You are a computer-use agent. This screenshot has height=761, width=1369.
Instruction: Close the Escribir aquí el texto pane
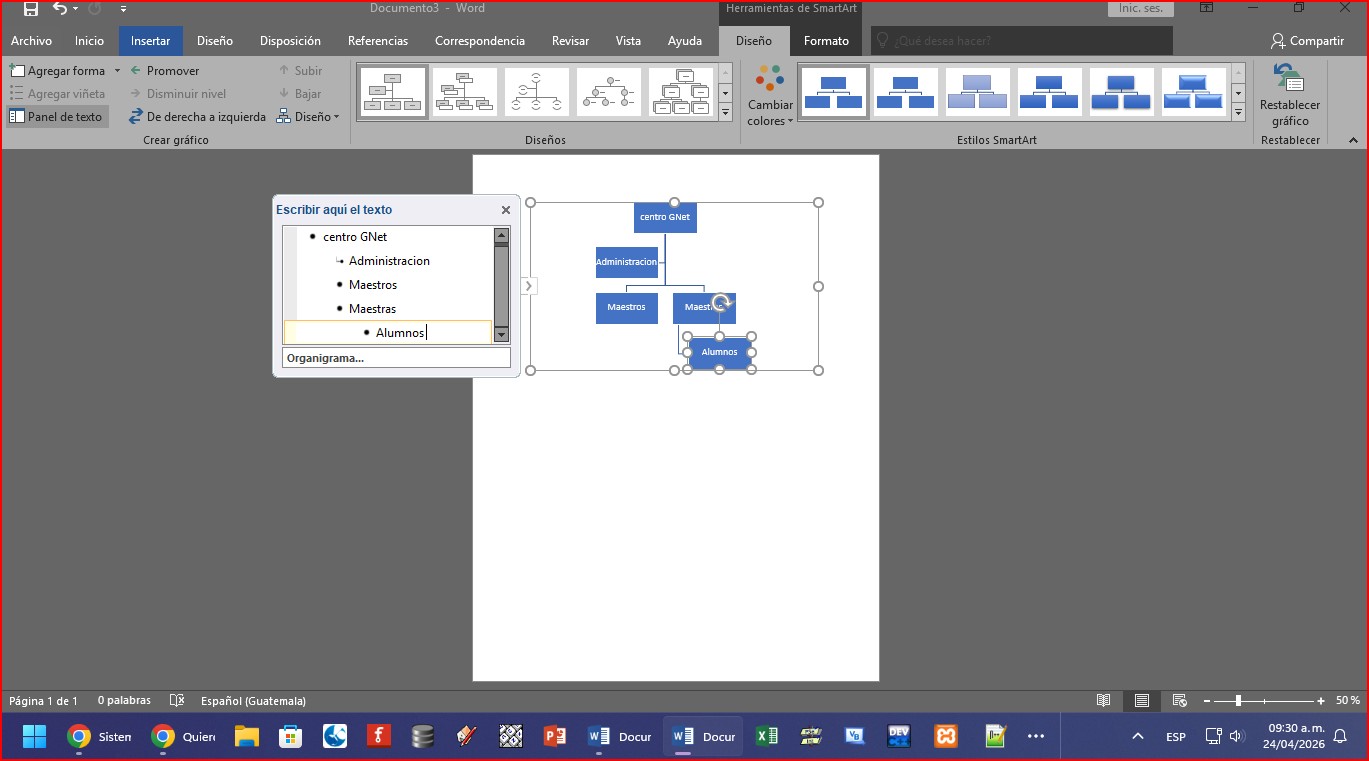pyautogui.click(x=505, y=210)
